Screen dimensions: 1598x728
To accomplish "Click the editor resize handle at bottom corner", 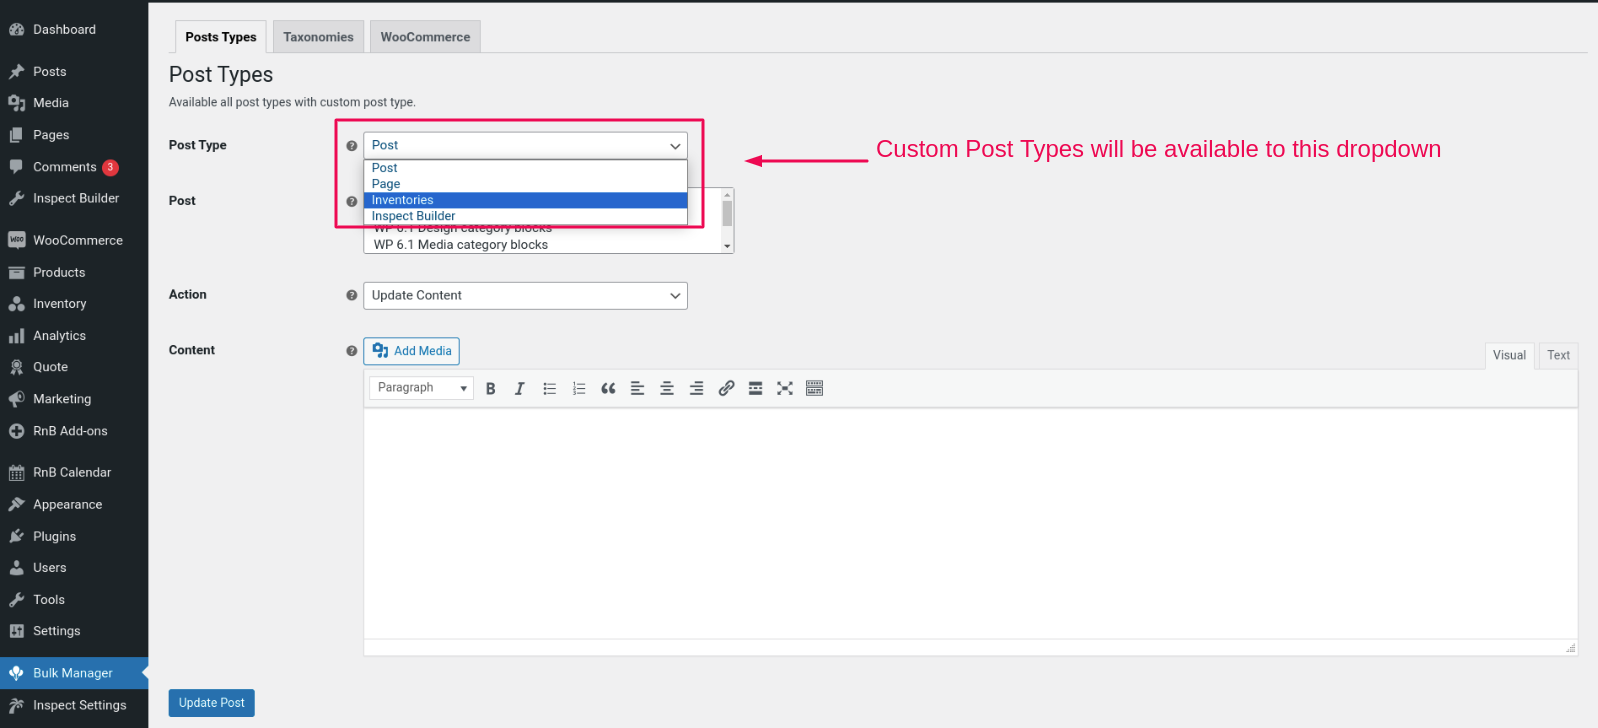I will pyautogui.click(x=1570, y=648).
